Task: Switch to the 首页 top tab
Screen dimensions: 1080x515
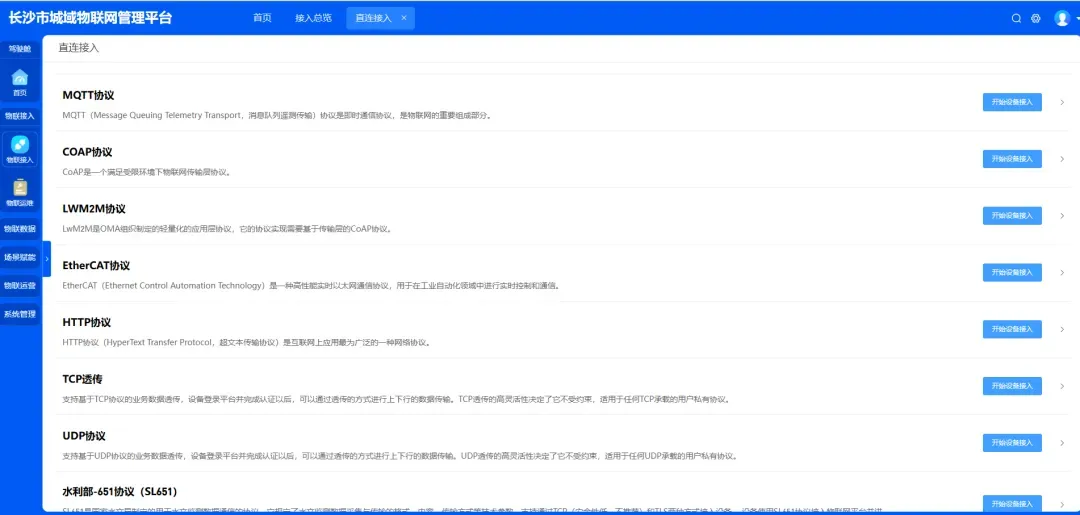Action: (262, 18)
